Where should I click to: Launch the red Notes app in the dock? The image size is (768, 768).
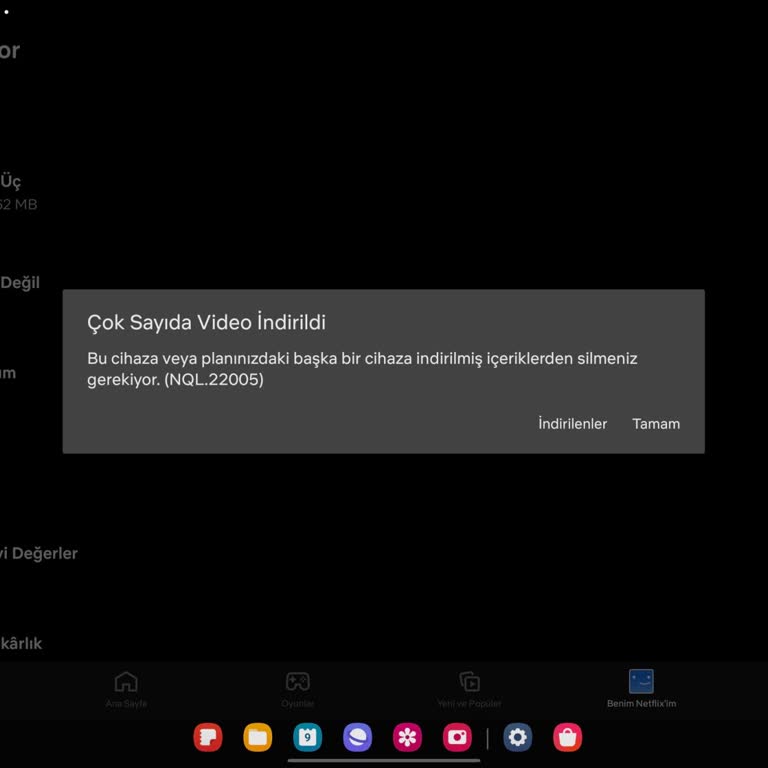pos(208,737)
